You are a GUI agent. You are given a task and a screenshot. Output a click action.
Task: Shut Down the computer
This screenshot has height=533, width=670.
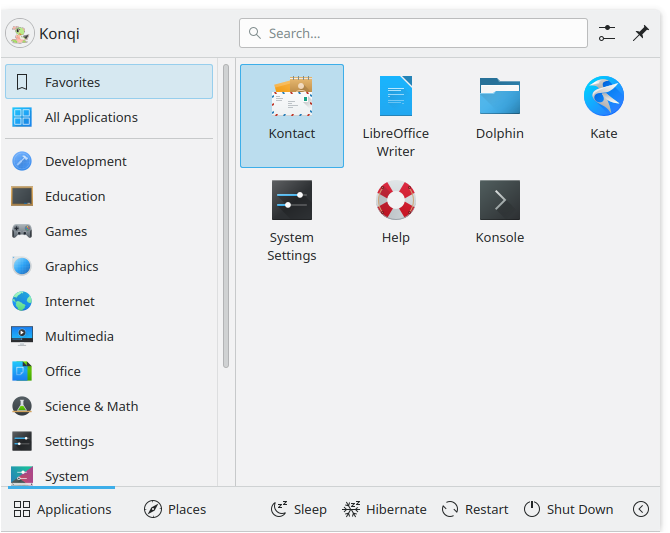pos(568,509)
